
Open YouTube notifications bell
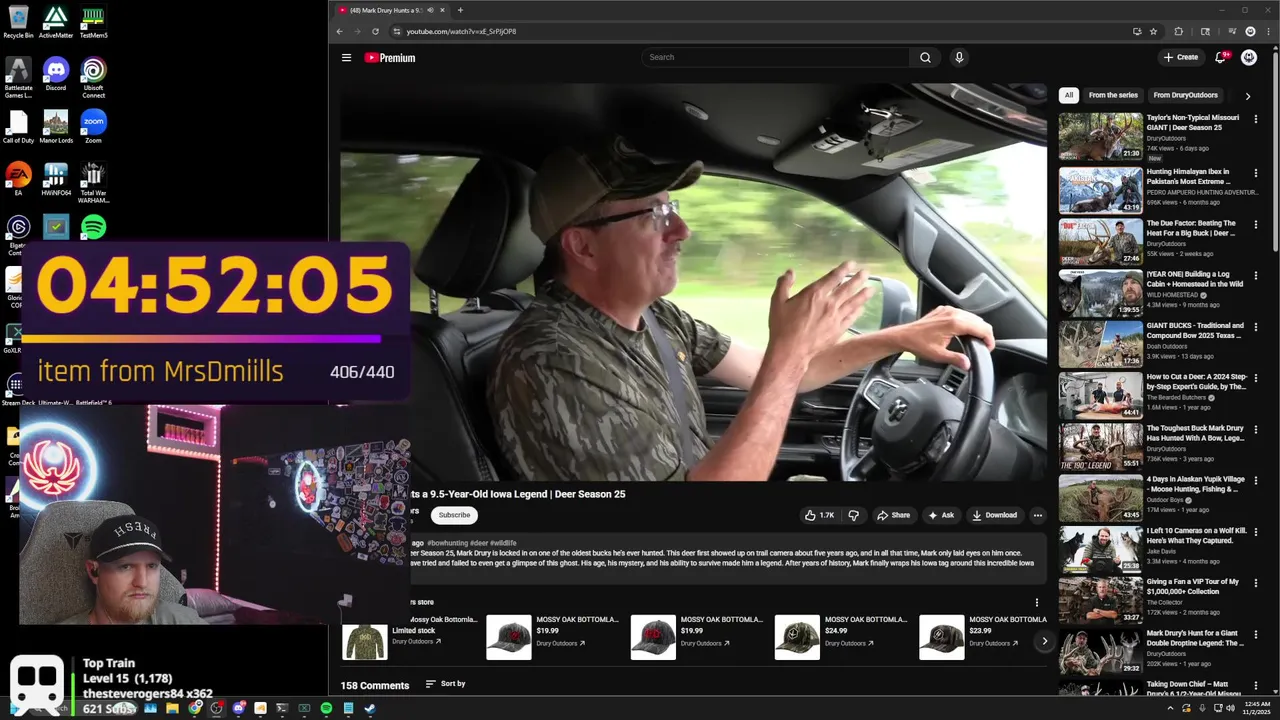click(x=1220, y=57)
